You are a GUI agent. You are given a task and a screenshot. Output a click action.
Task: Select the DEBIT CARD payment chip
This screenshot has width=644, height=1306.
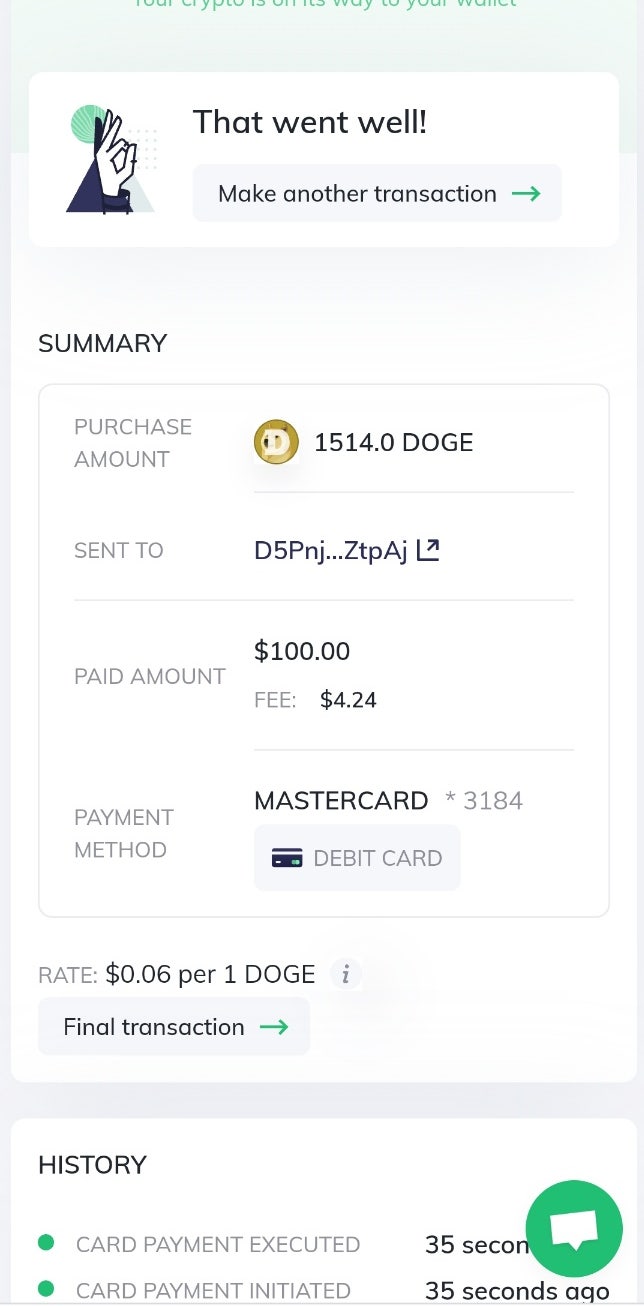pyautogui.click(x=357, y=858)
